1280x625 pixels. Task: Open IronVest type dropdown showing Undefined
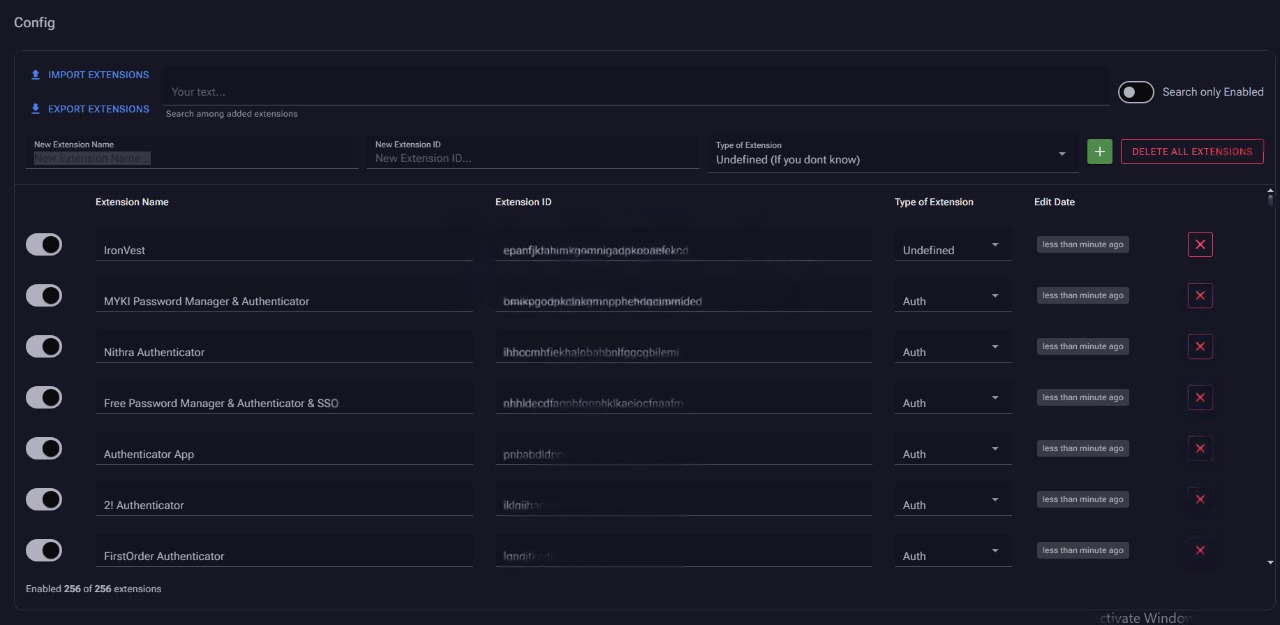953,245
